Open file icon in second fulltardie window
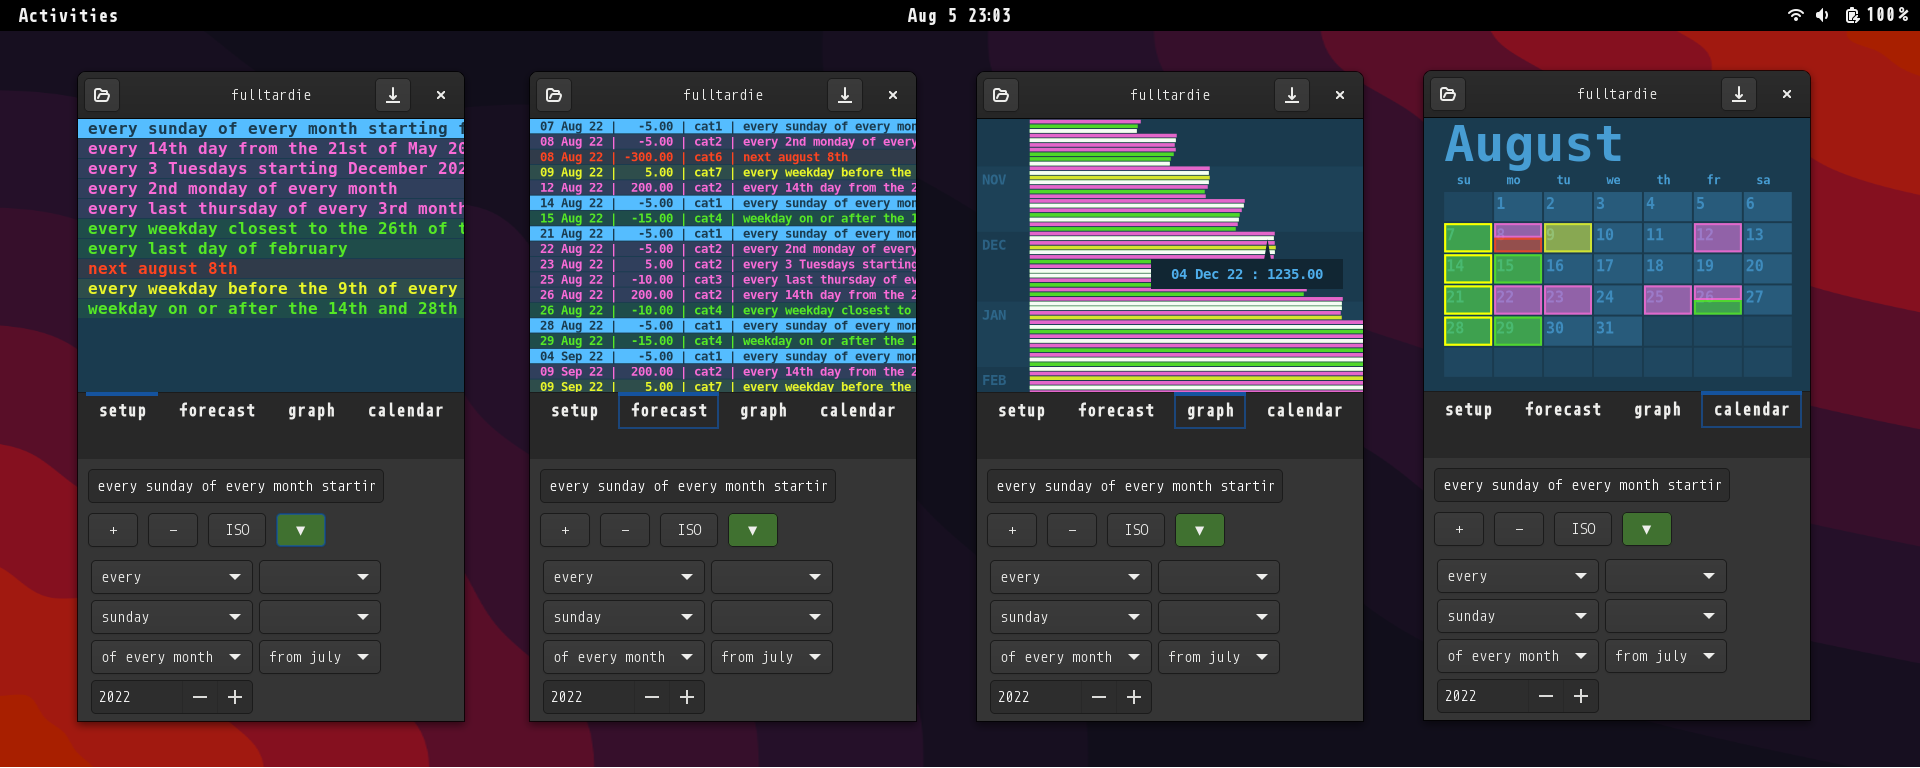The width and height of the screenshot is (1920, 768). tap(554, 95)
